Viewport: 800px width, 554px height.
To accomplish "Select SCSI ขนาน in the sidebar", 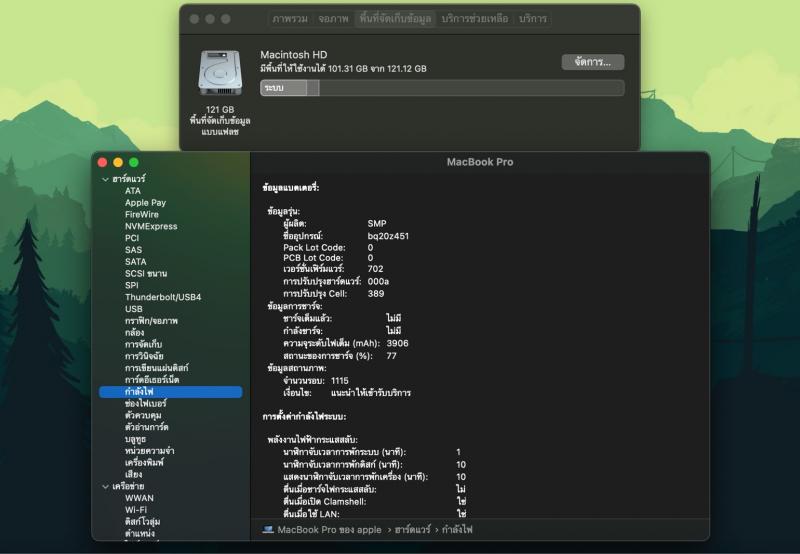I will 146,273.
